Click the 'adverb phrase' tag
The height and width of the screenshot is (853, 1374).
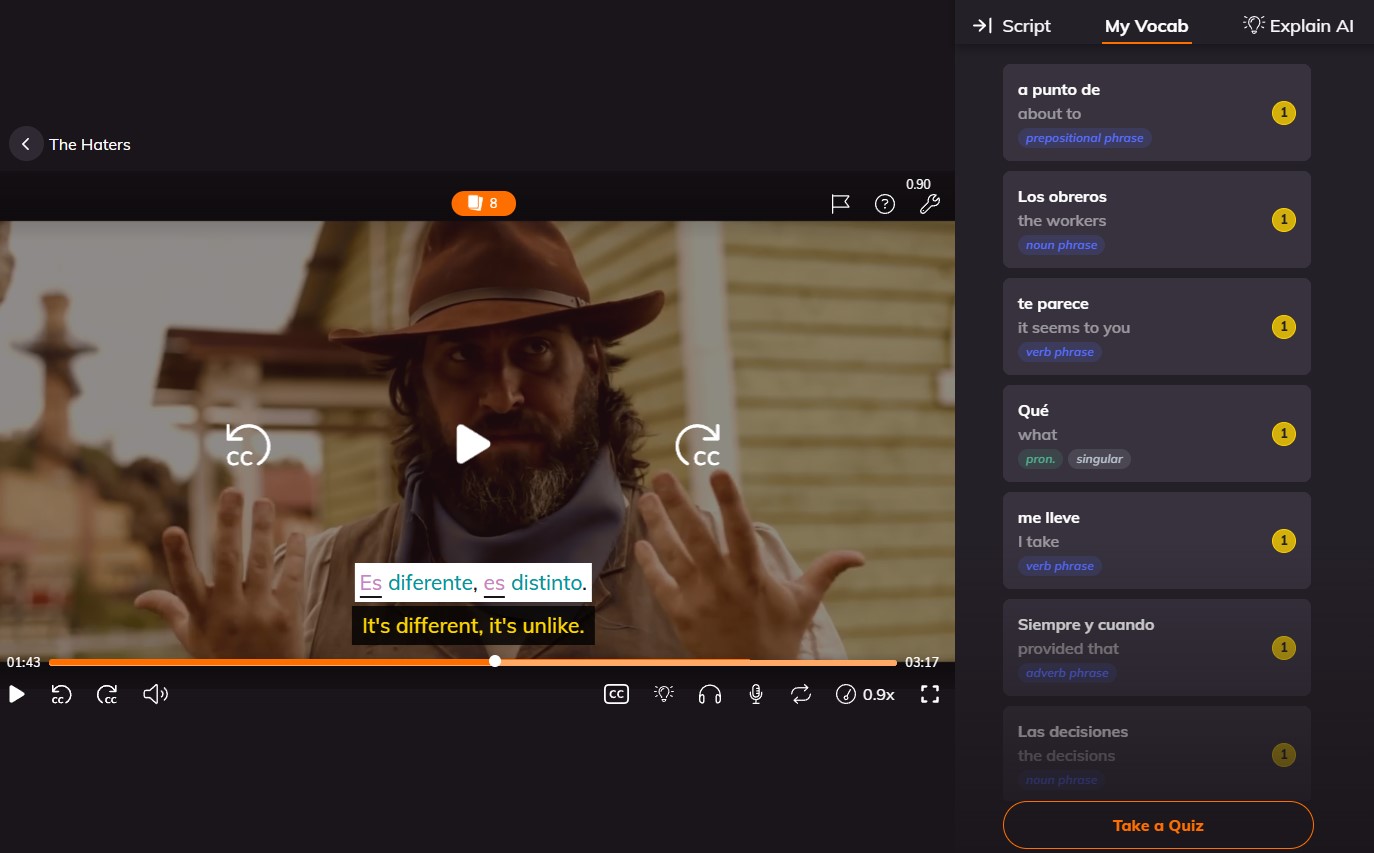tap(1067, 673)
